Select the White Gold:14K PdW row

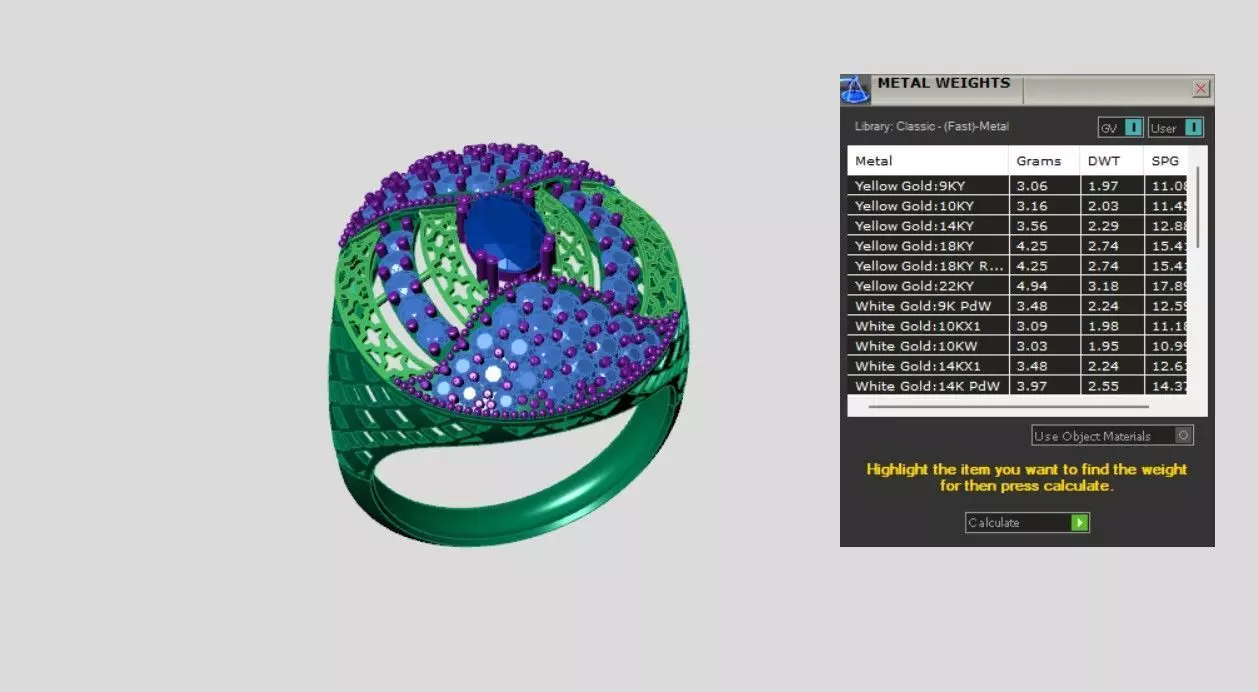[x=1017, y=386]
